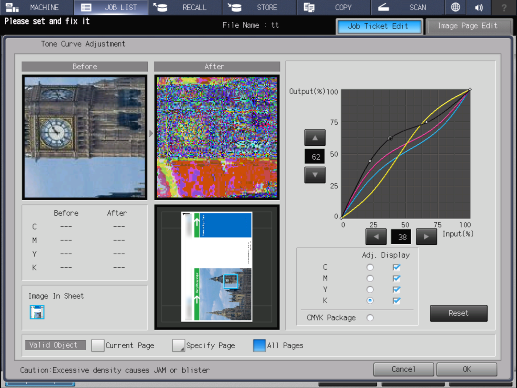Screen dimensions: 517x388
Task: Click left arrow to decrease input
Action: click(376, 237)
